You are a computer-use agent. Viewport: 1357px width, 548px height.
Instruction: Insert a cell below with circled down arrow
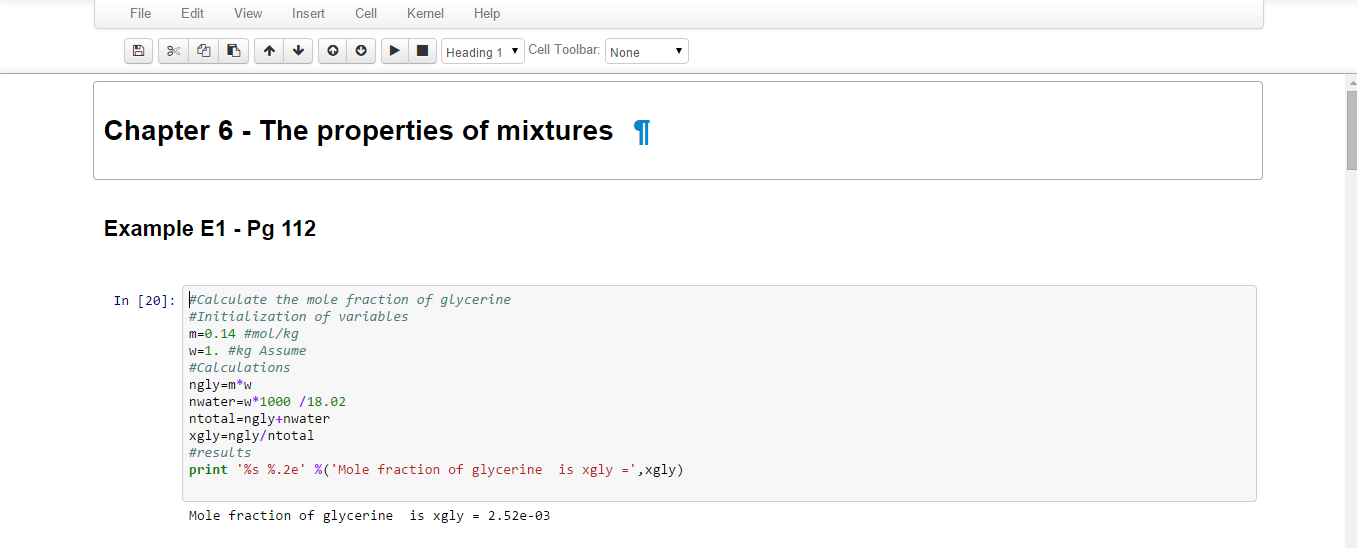point(361,51)
